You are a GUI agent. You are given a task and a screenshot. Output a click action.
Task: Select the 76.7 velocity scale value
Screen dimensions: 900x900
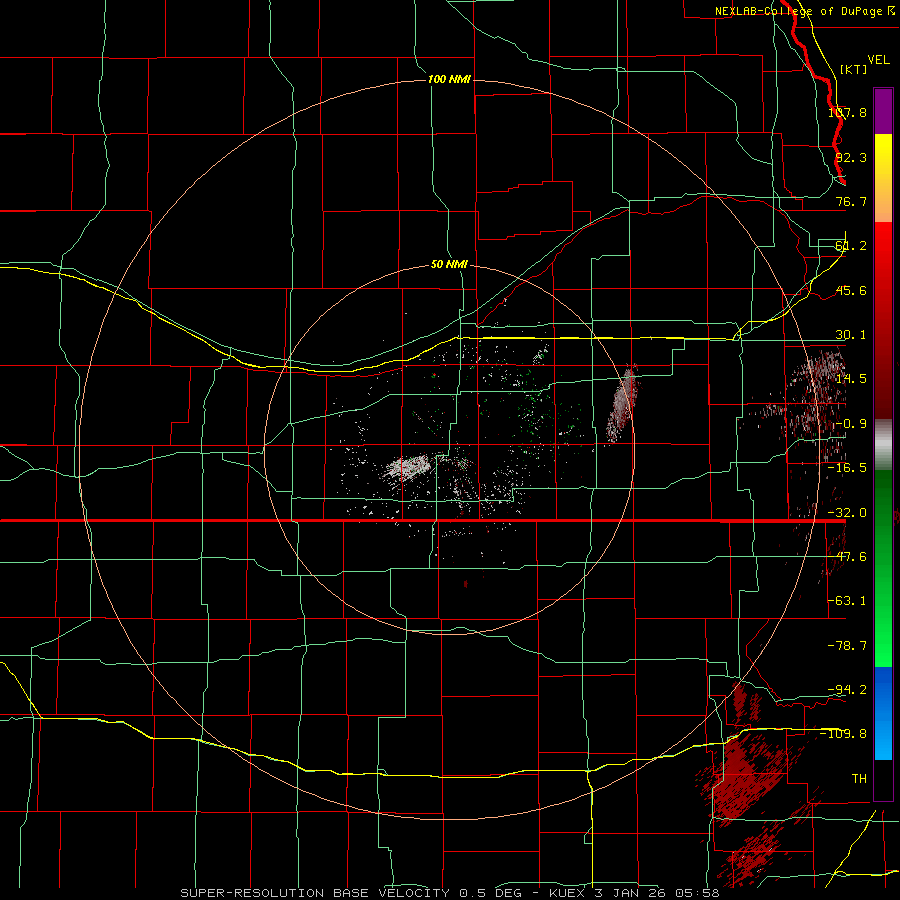851,201
